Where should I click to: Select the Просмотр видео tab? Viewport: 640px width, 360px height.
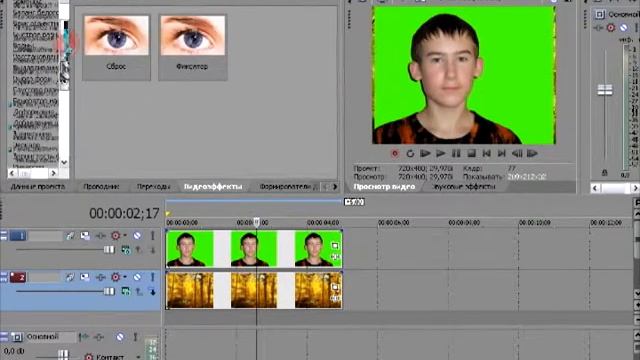tap(384, 187)
